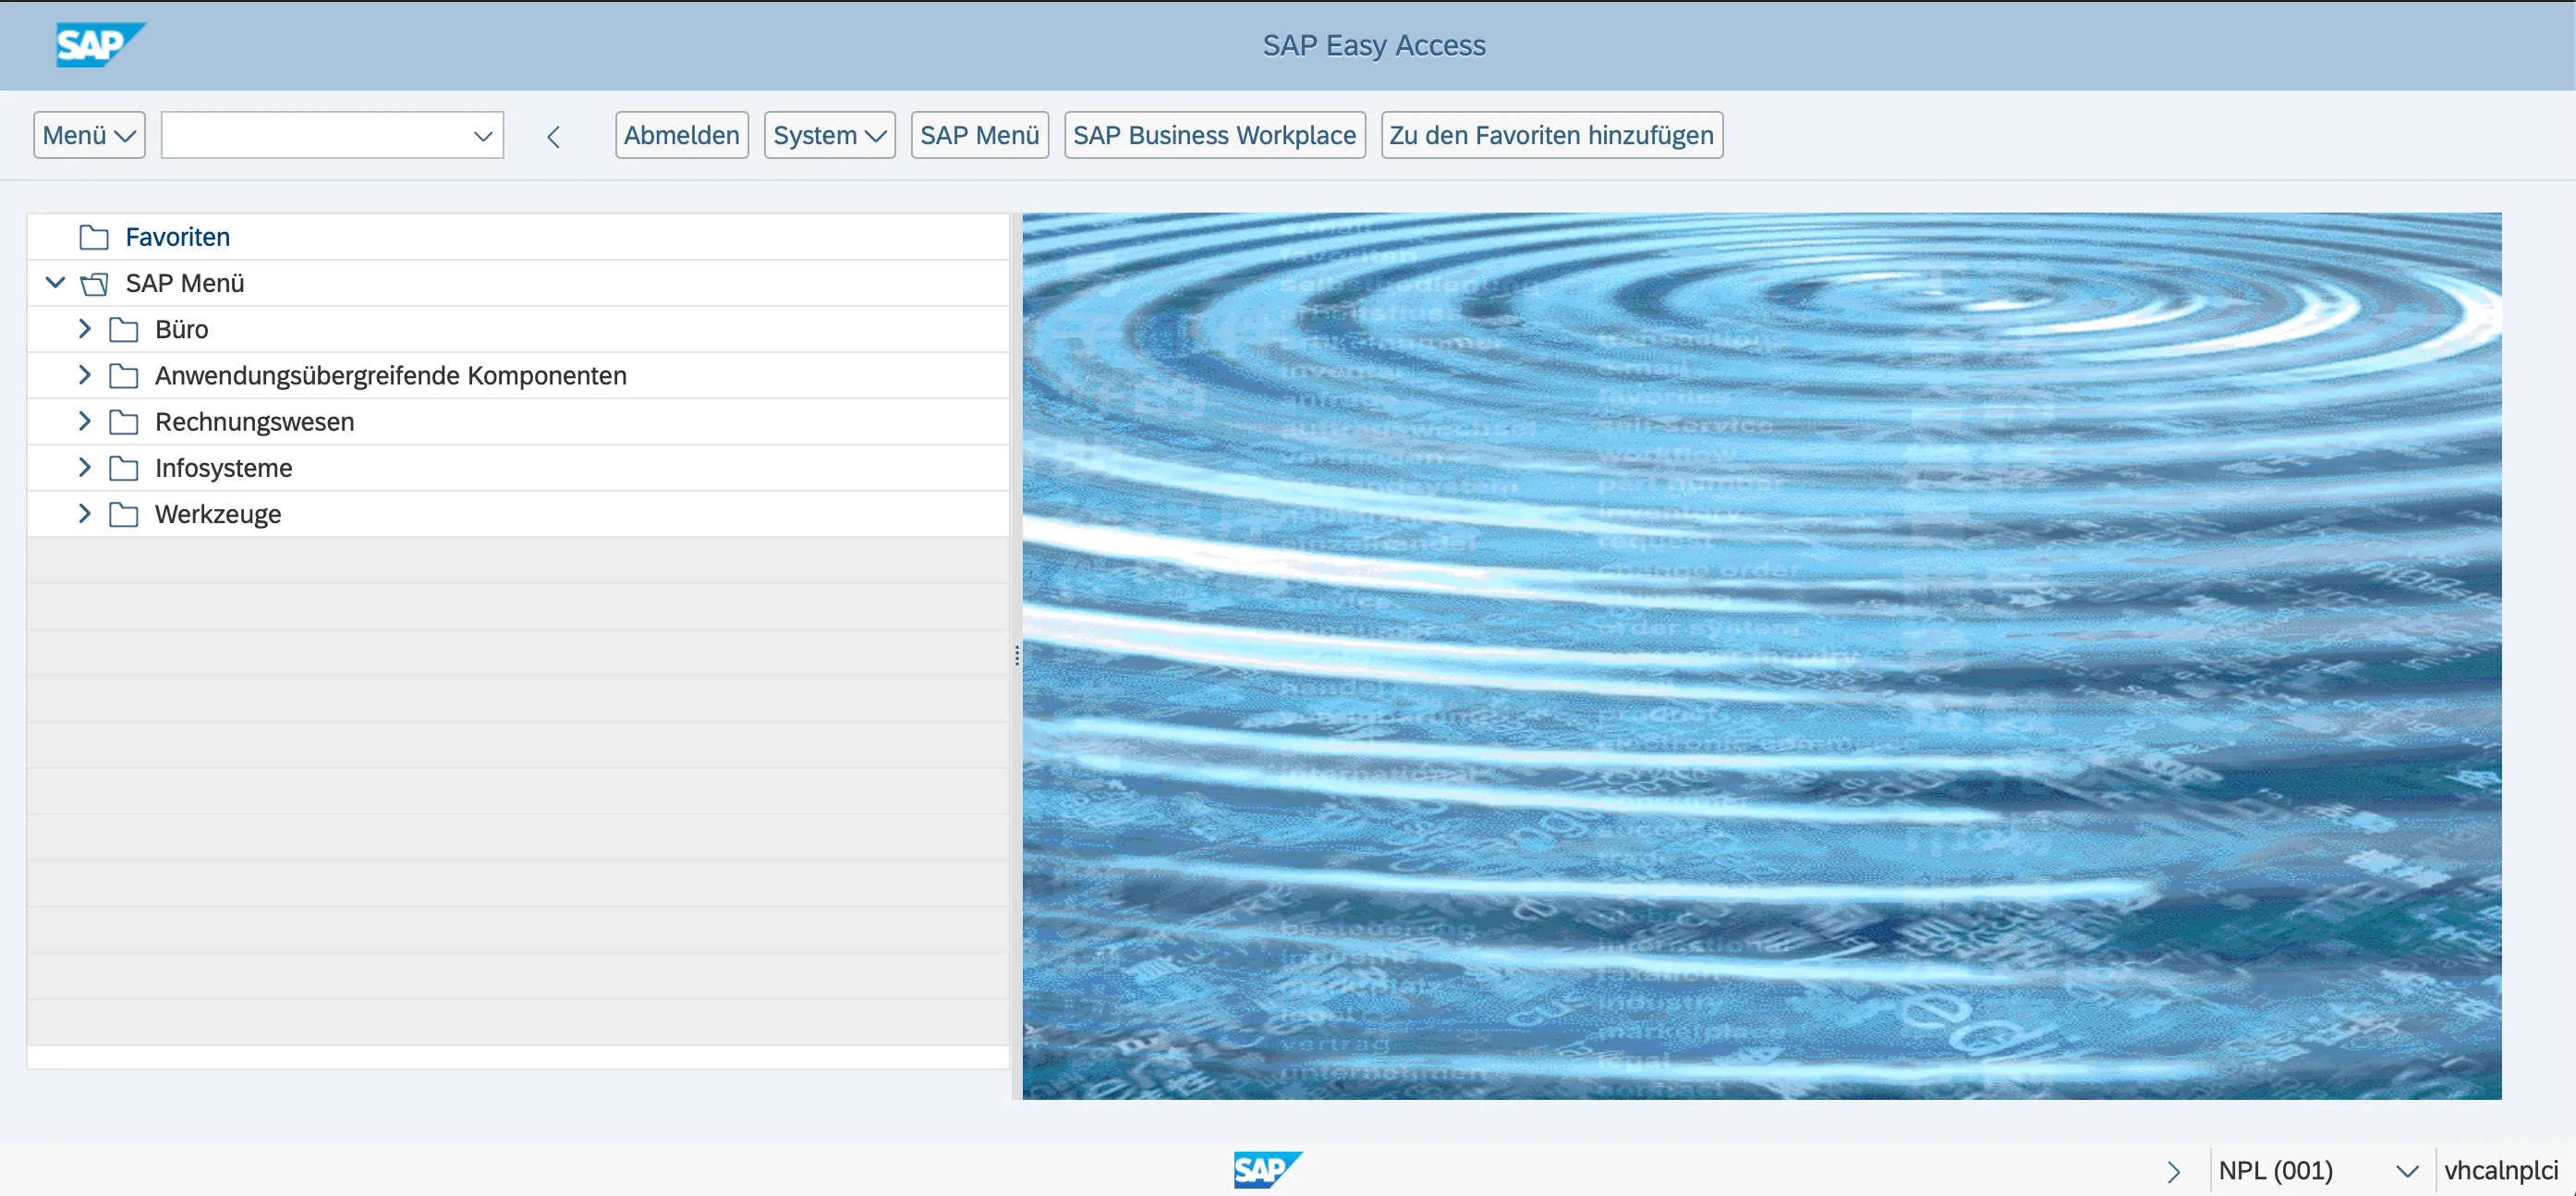The height and width of the screenshot is (1196, 2576).
Task: Open SAP Business Workplace
Action: coord(1214,135)
